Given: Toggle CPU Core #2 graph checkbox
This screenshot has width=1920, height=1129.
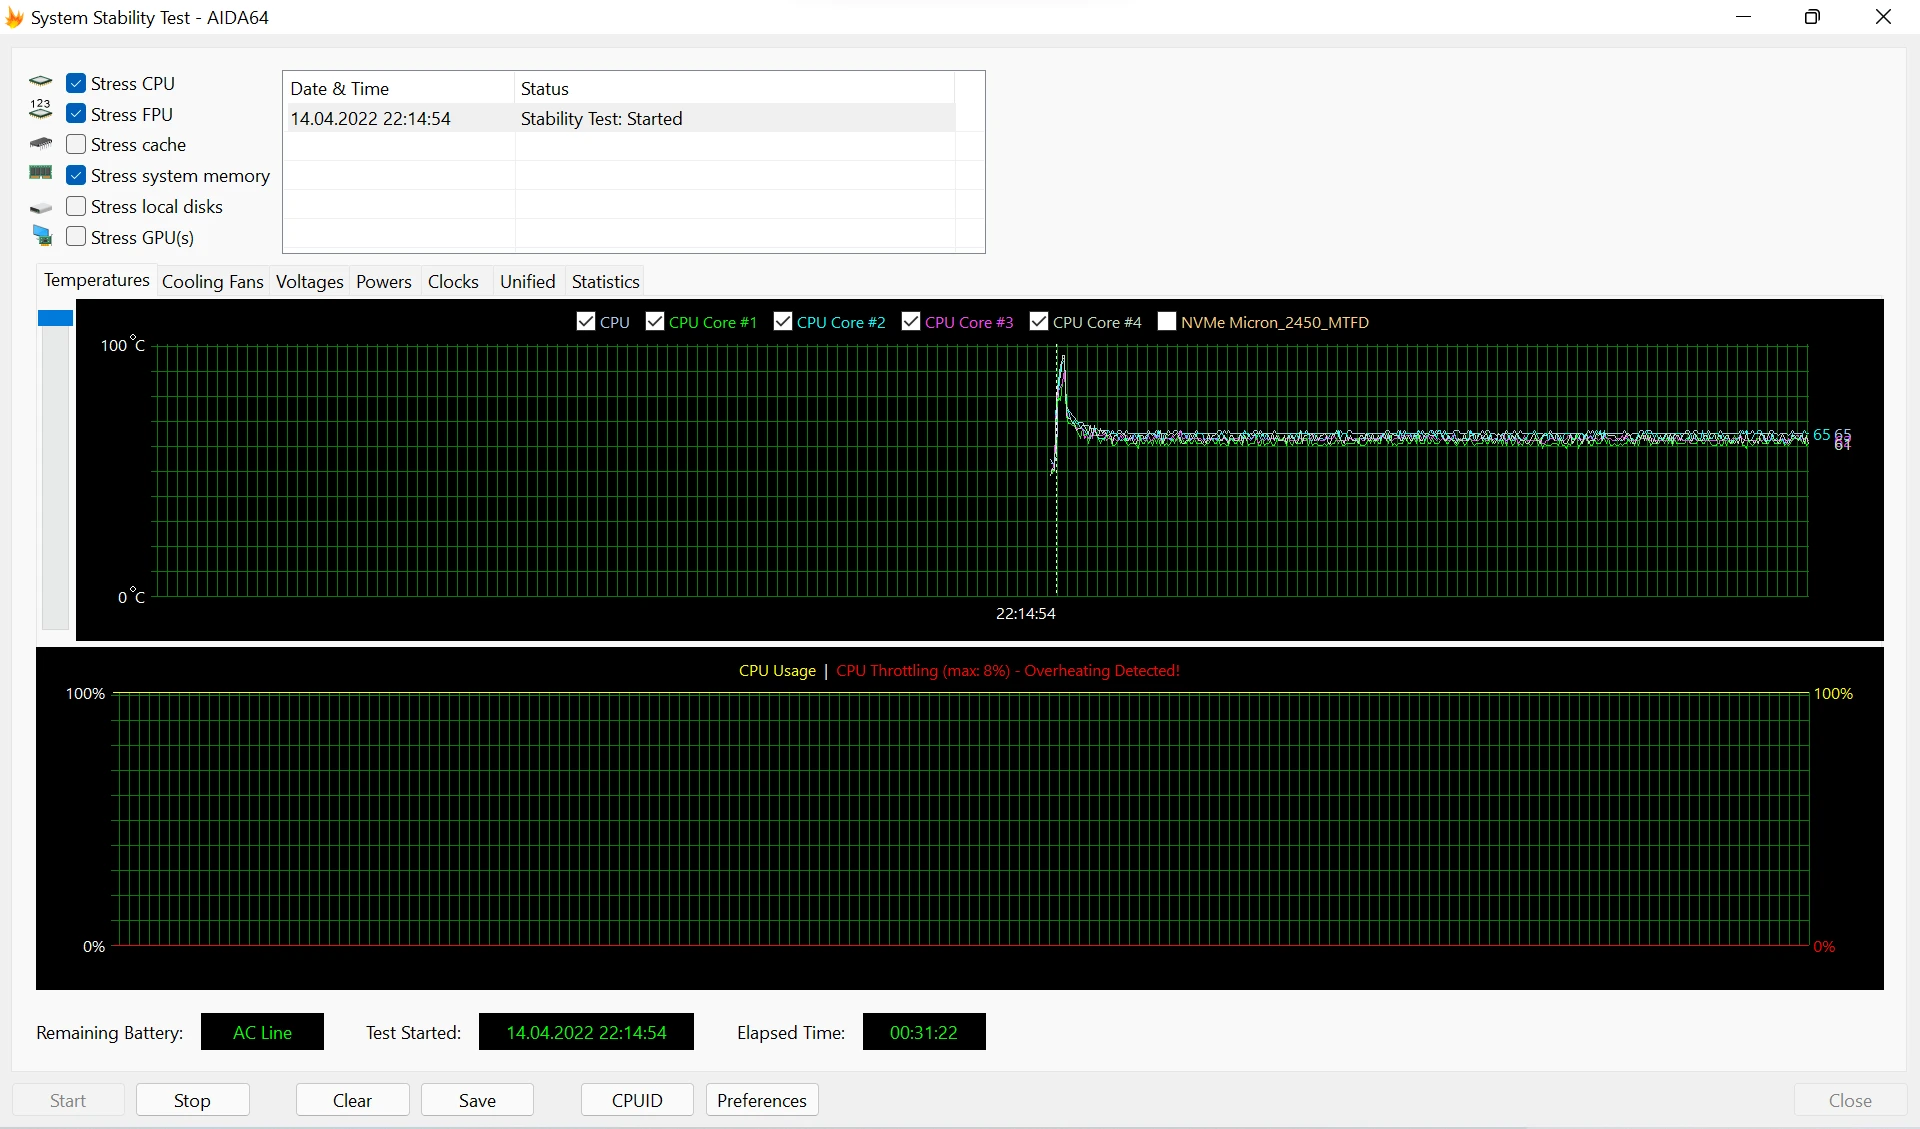Looking at the screenshot, I should [783, 321].
